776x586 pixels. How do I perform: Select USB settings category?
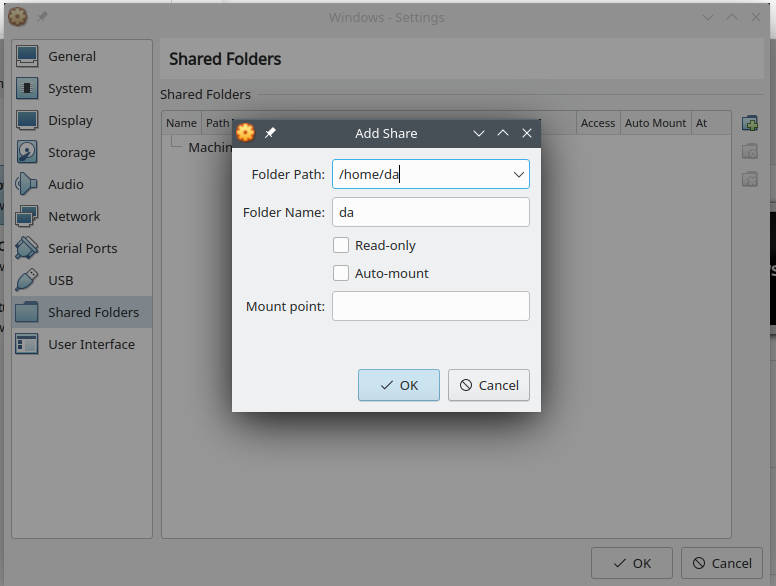tap(82, 280)
